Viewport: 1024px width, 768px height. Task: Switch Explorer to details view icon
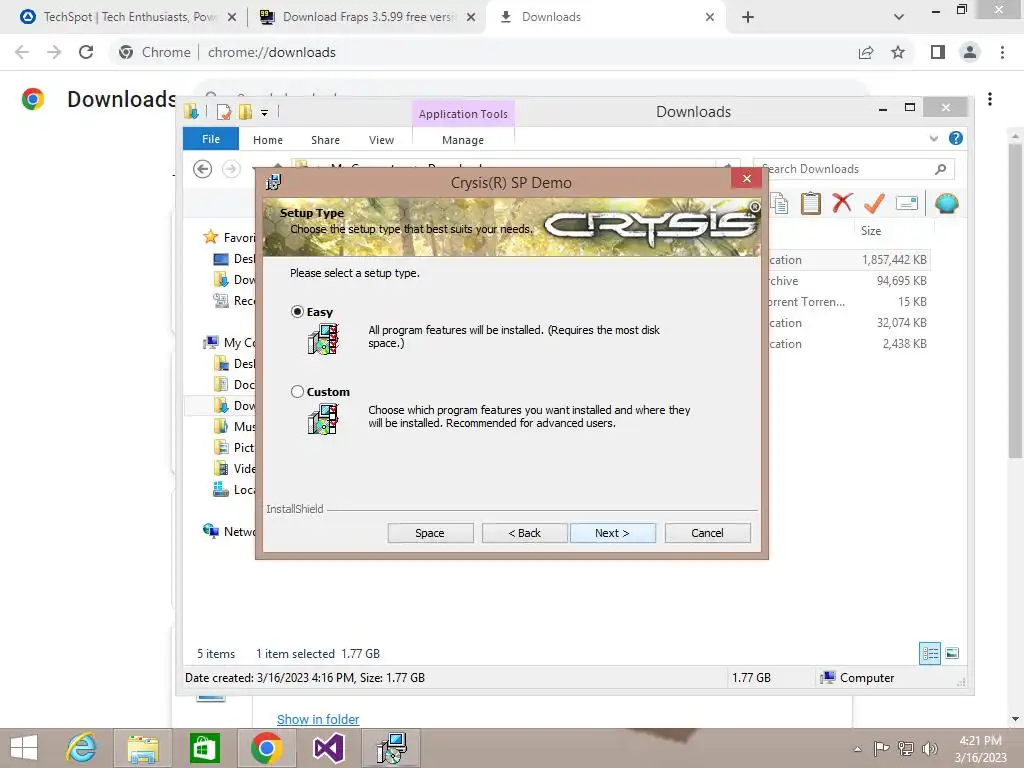coord(930,653)
